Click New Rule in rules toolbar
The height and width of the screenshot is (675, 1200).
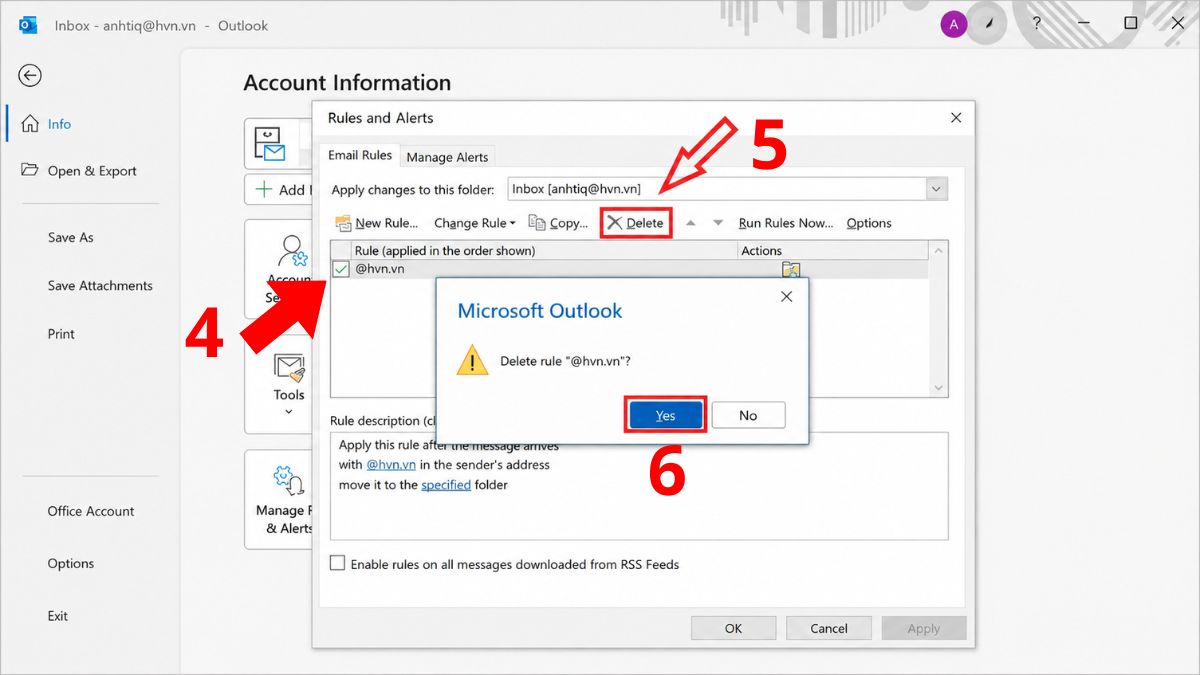(377, 223)
